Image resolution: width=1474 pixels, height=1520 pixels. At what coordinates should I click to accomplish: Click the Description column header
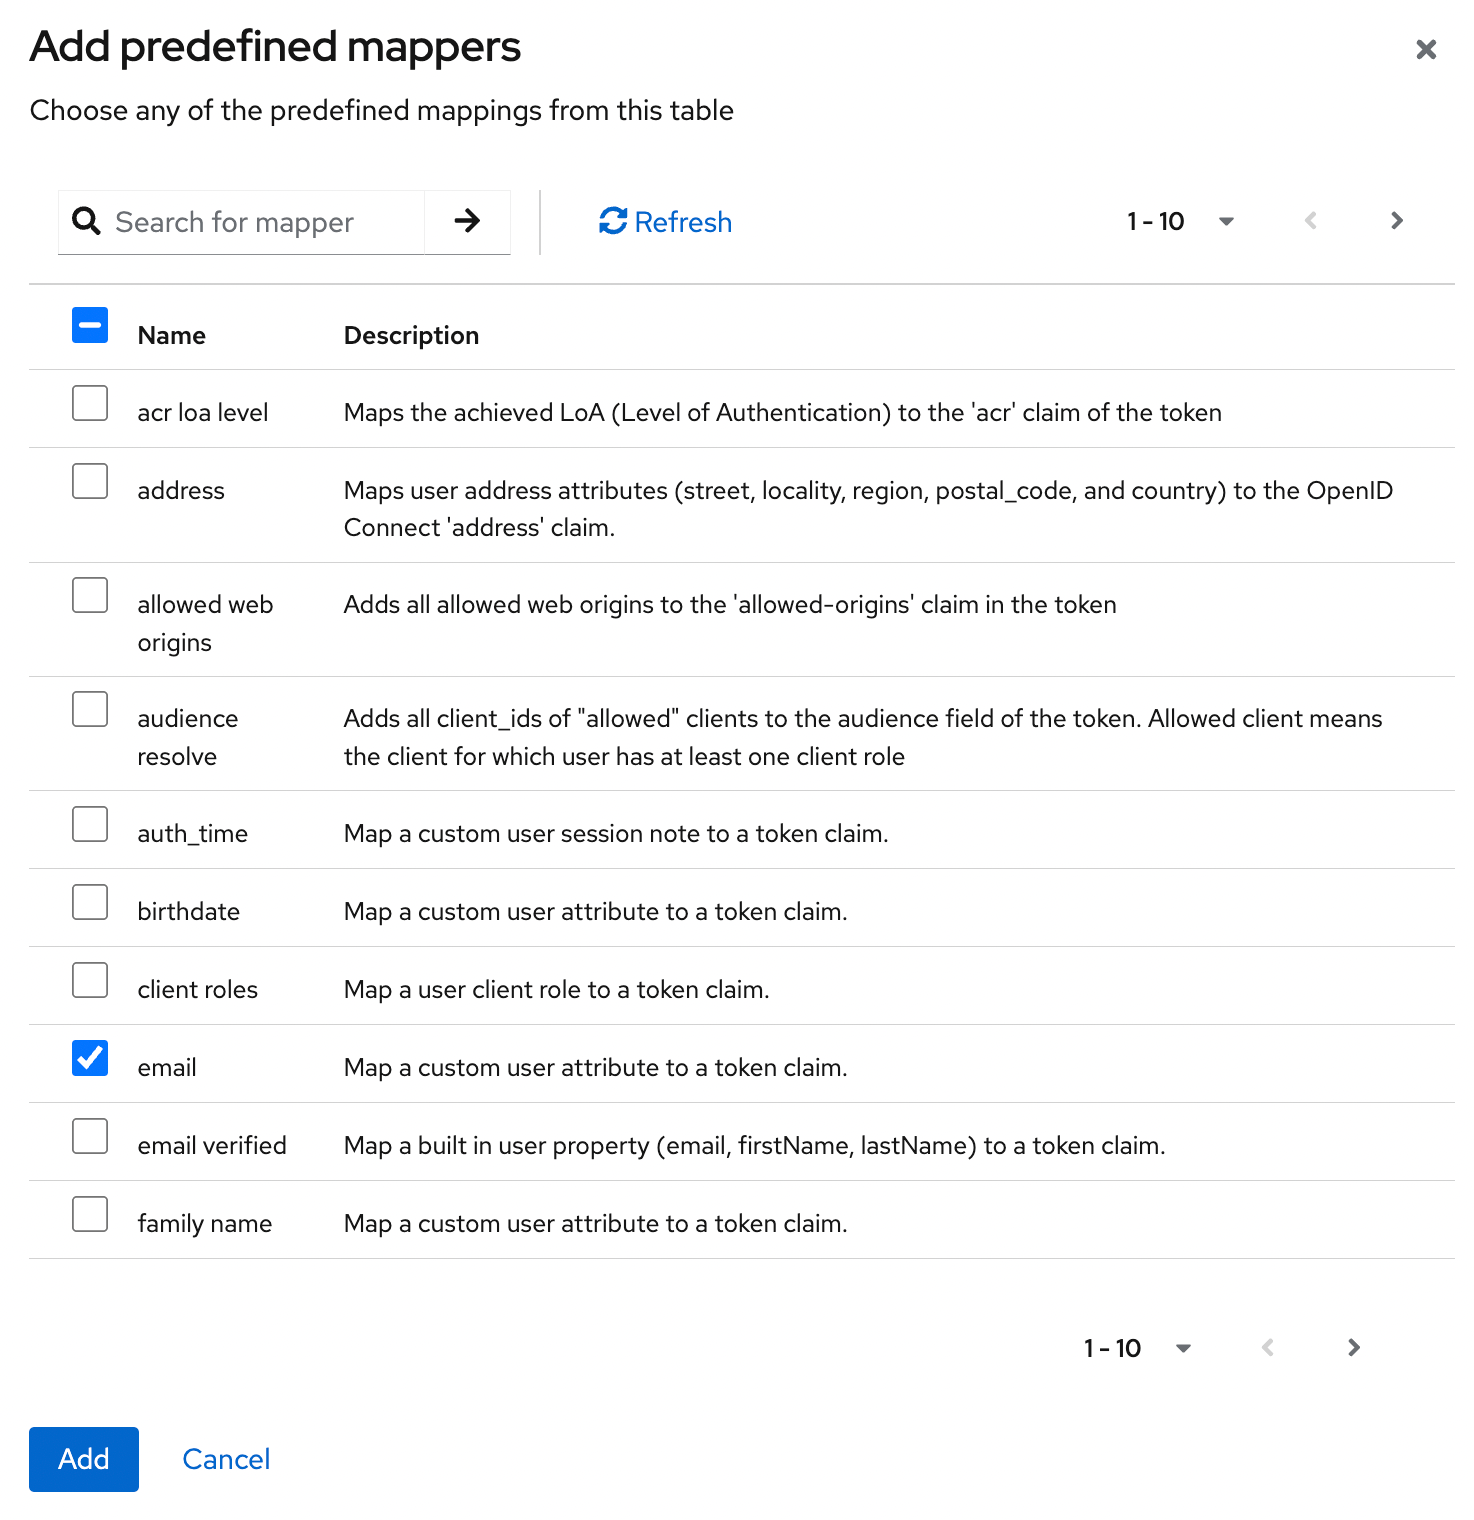411,336
